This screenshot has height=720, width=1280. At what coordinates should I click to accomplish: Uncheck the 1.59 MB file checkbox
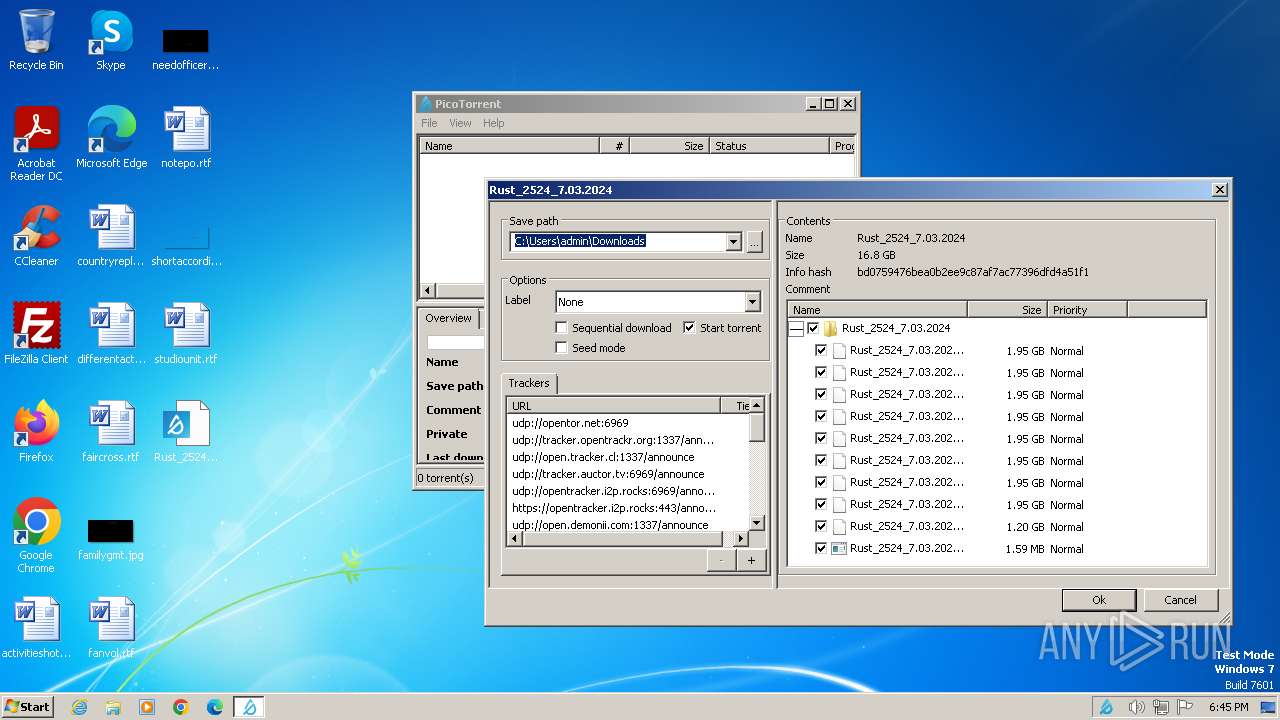point(821,548)
